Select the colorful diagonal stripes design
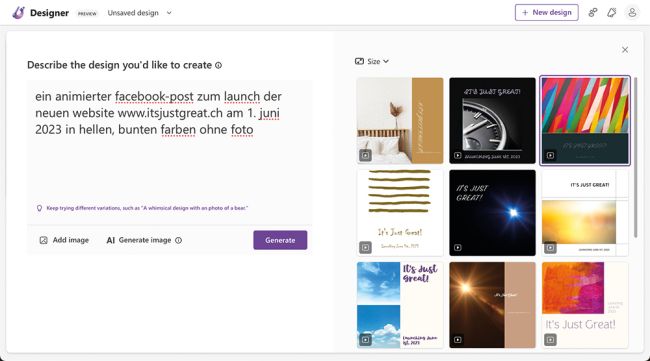 [585, 121]
